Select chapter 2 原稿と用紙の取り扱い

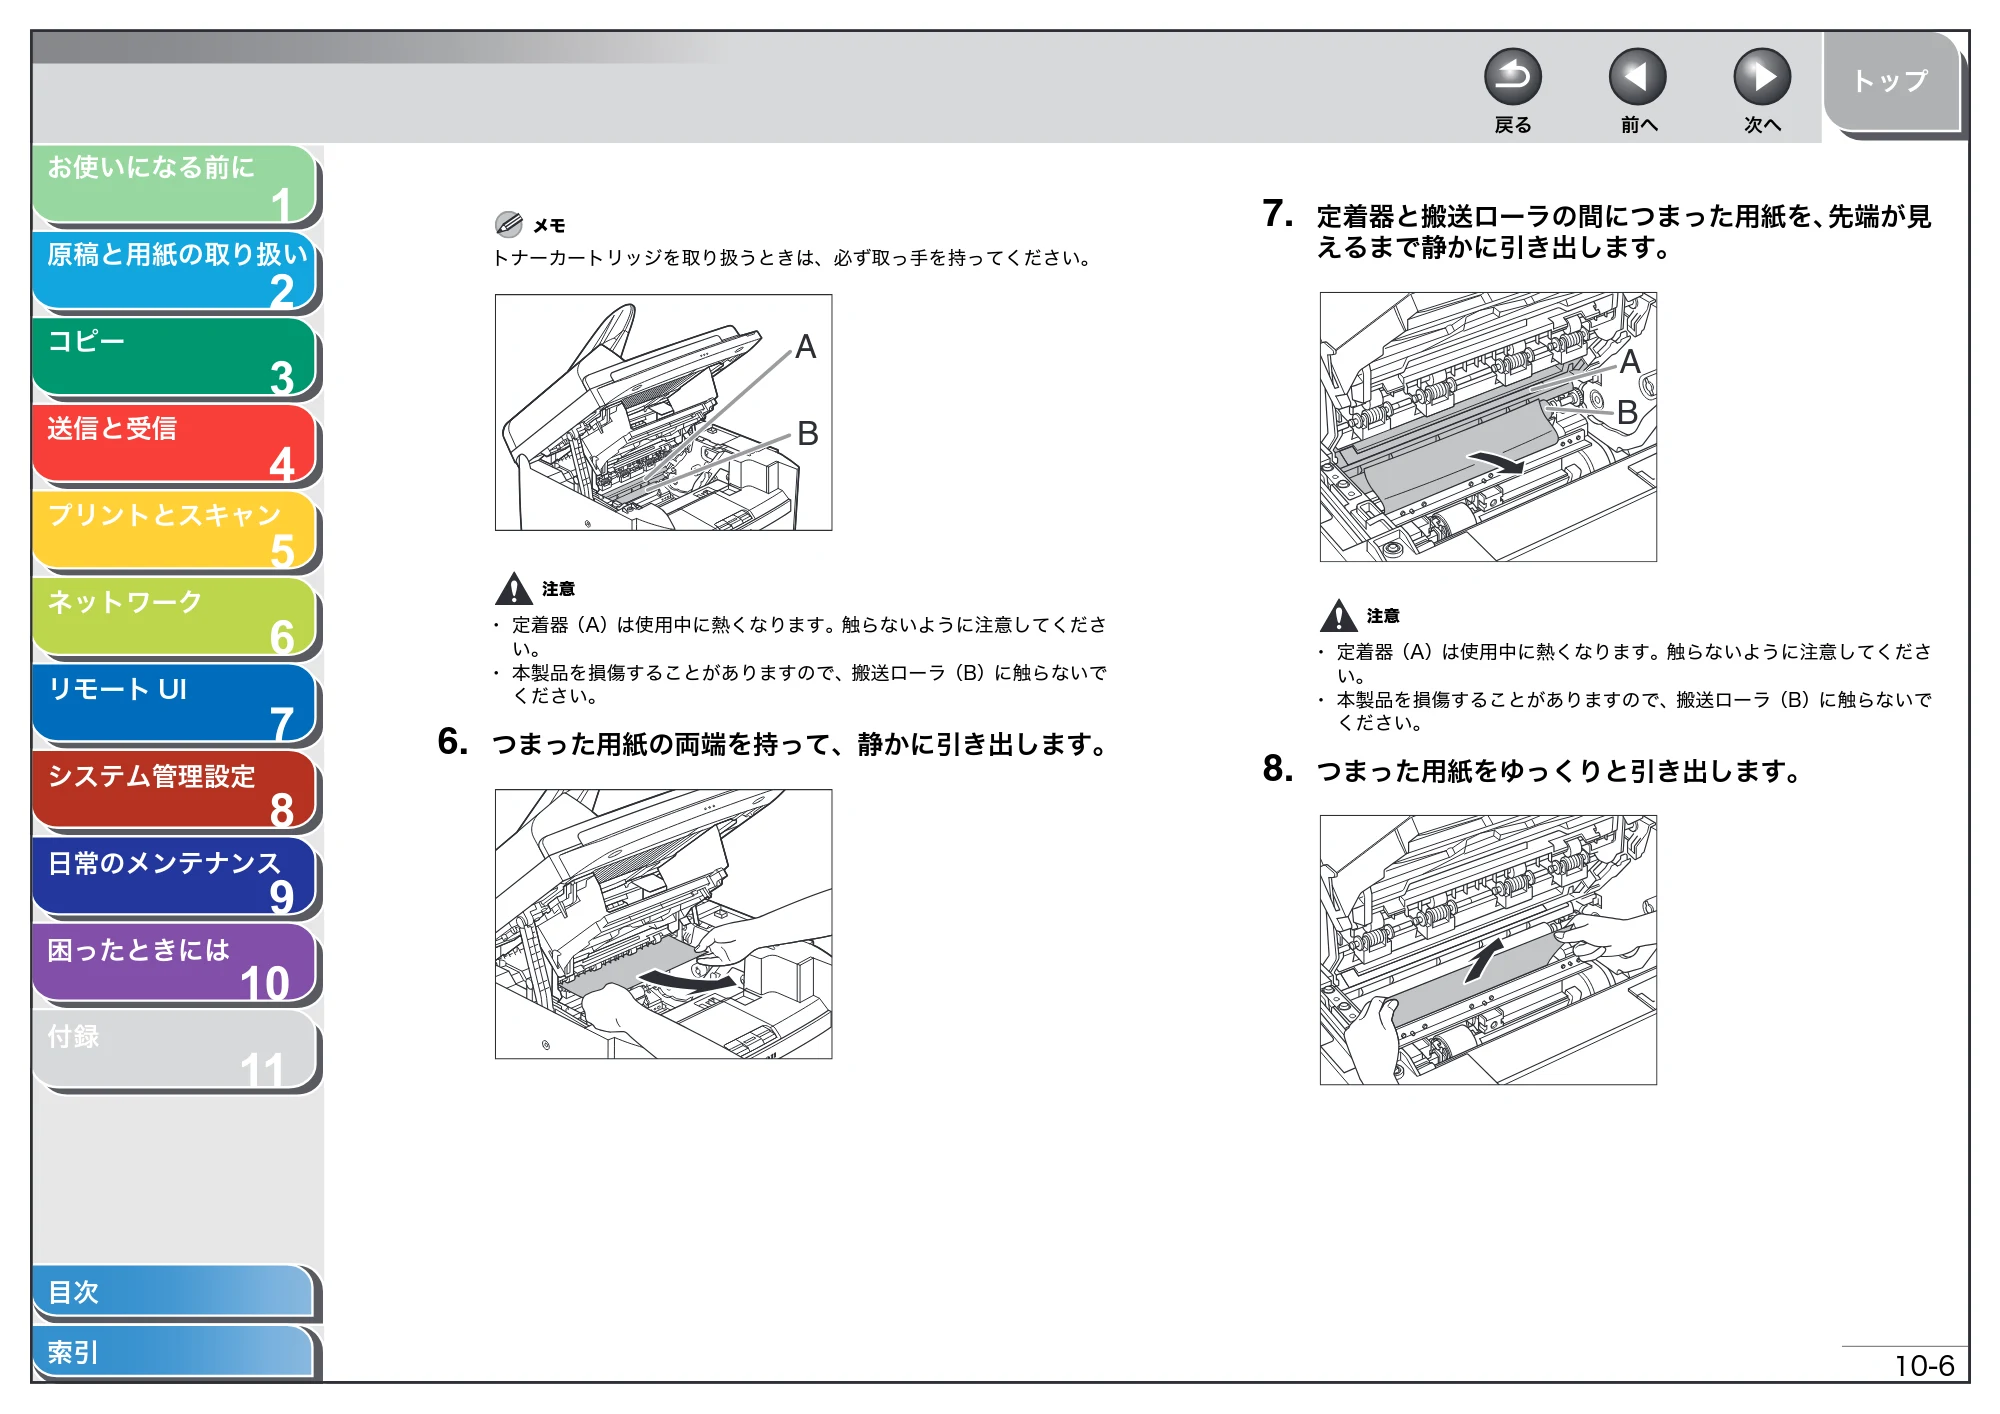(x=175, y=271)
